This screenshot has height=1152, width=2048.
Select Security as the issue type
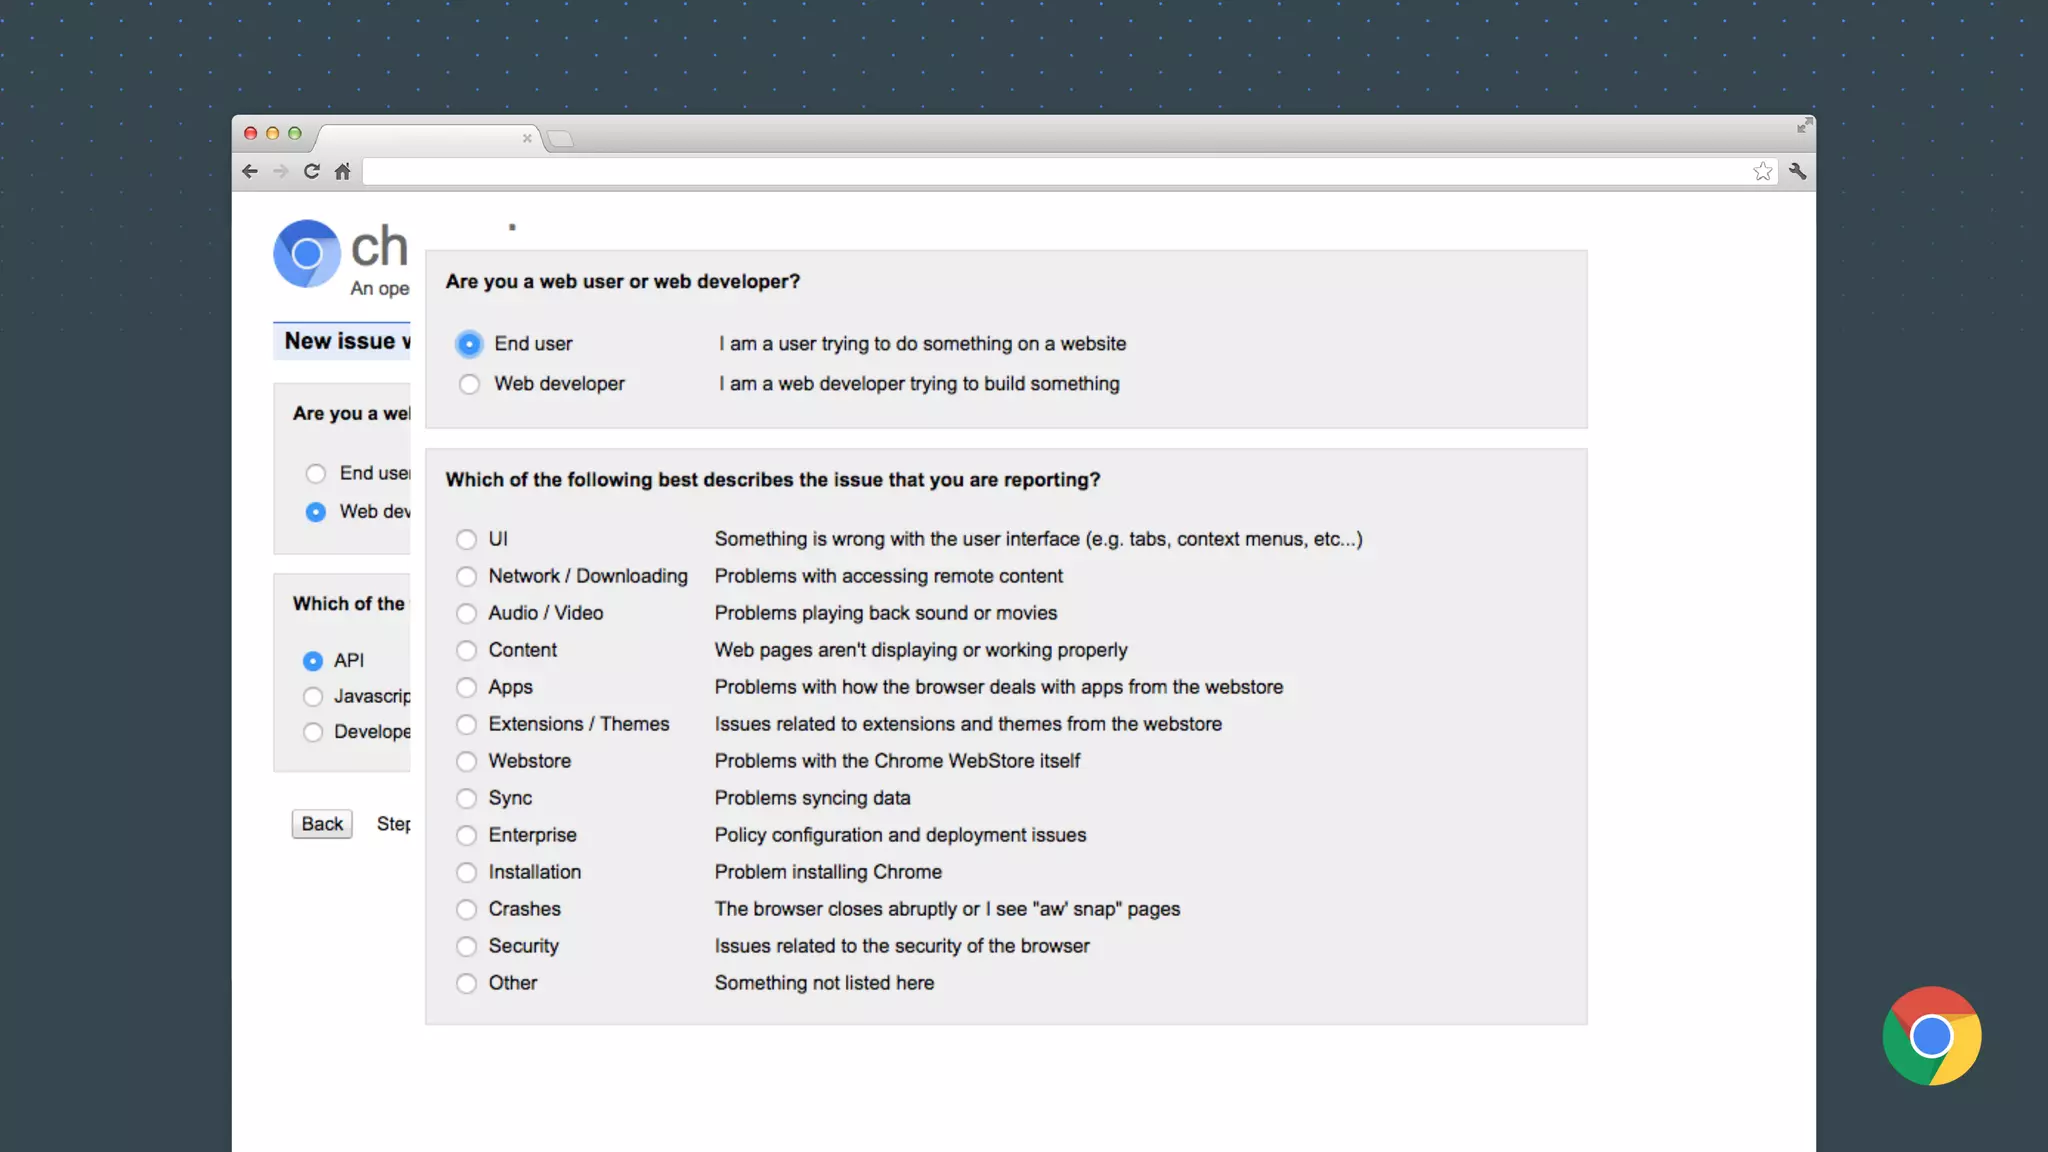pyautogui.click(x=466, y=947)
